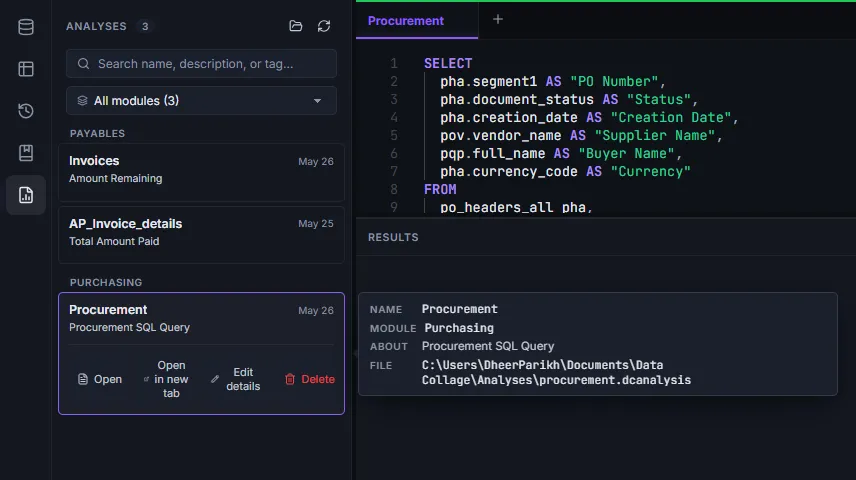Click the FROM keyword on line 8

[440, 189]
